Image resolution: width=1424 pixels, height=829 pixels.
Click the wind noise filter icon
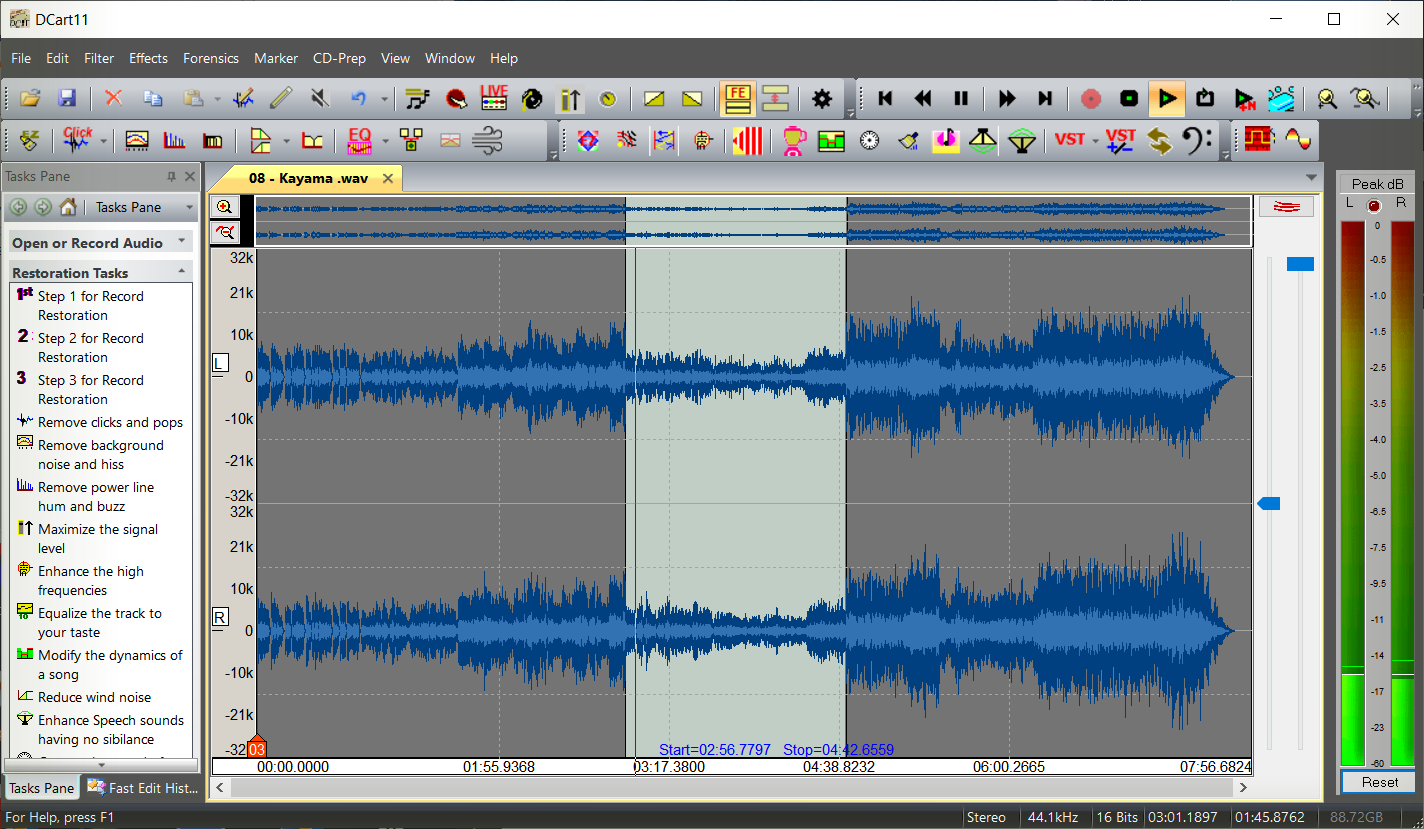(x=486, y=140)
